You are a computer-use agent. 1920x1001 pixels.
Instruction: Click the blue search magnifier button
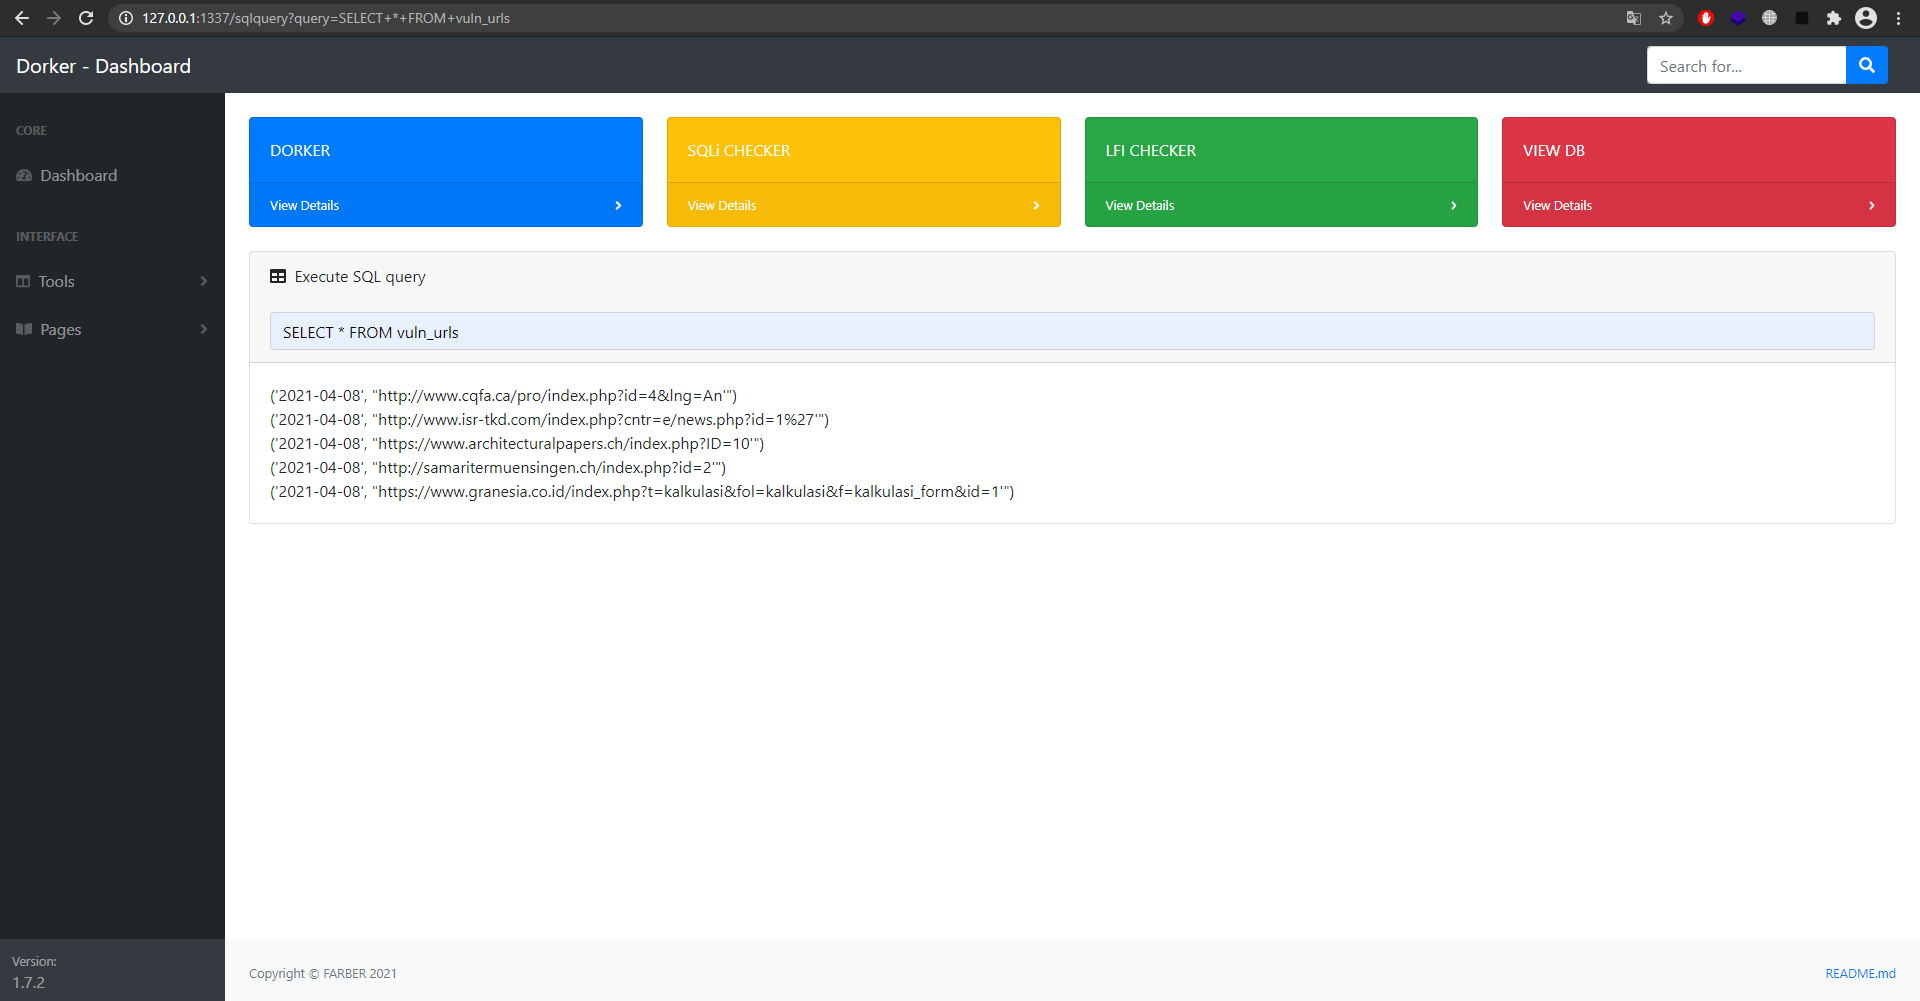(x=1866, y=66)
